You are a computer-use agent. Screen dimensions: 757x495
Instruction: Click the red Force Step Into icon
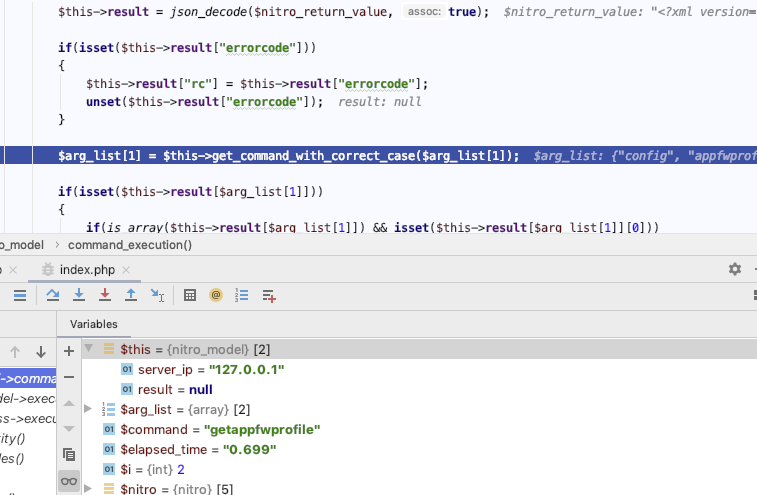click(105, 295)
